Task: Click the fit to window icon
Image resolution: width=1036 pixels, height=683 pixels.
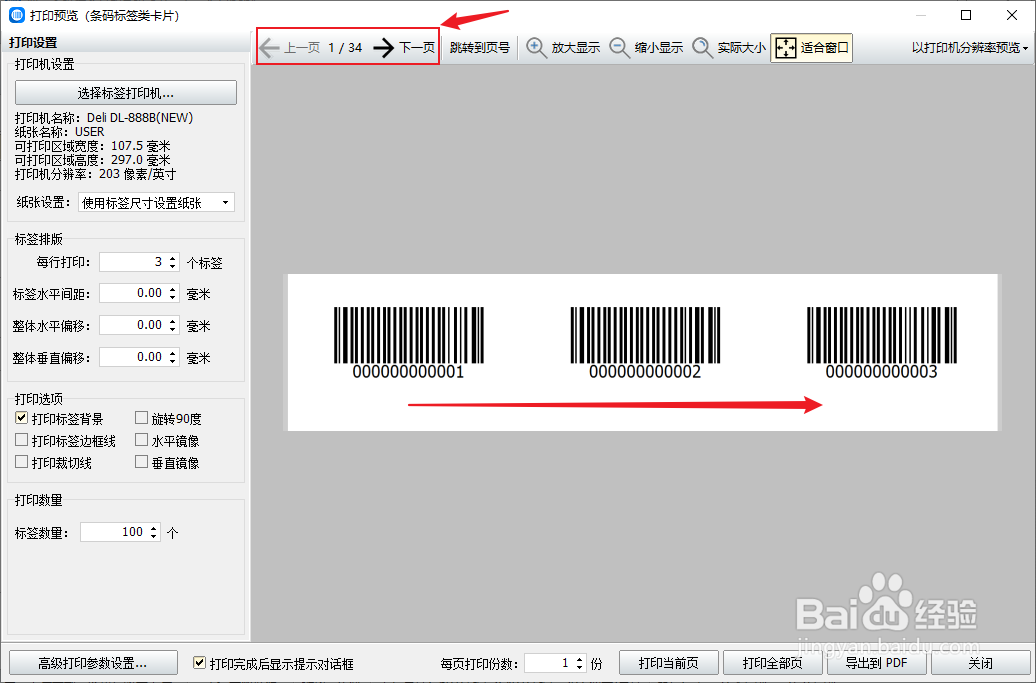Action: tap(786, 48)
